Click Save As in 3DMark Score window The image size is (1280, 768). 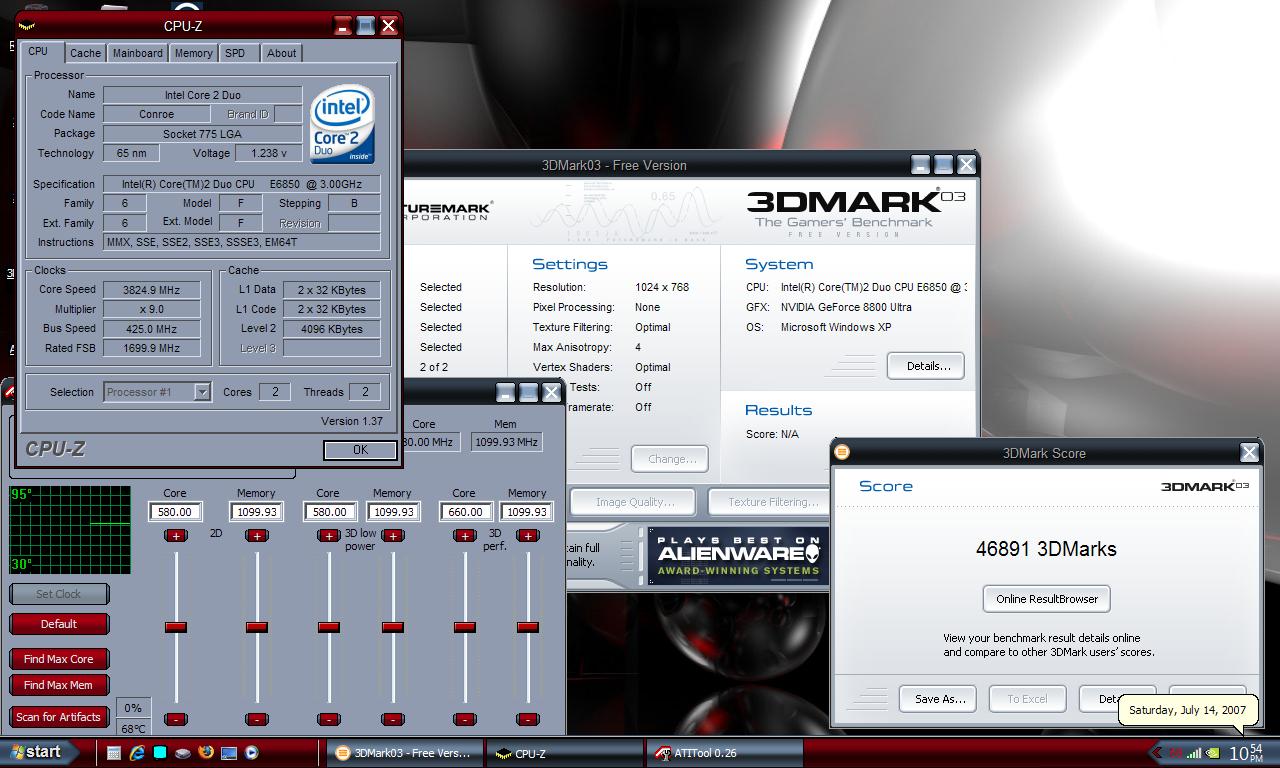pyautogui.click(x=938, y=699)
